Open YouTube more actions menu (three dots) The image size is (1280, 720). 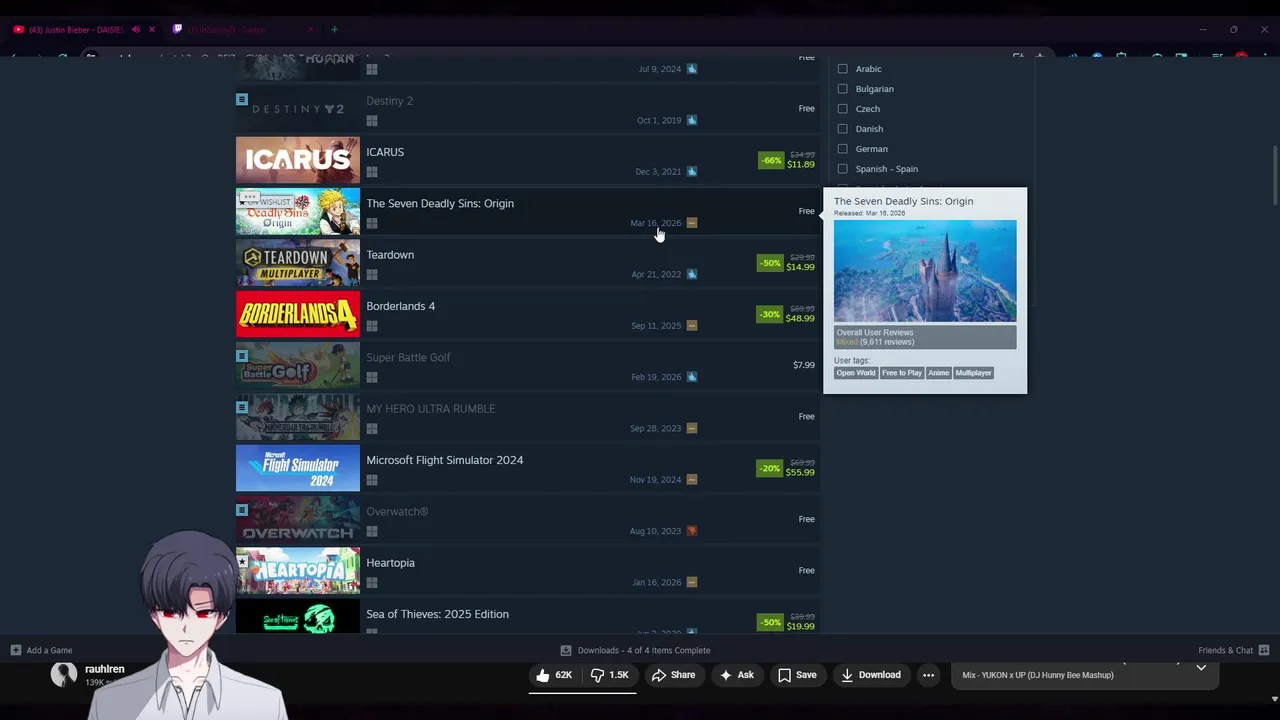928,675
